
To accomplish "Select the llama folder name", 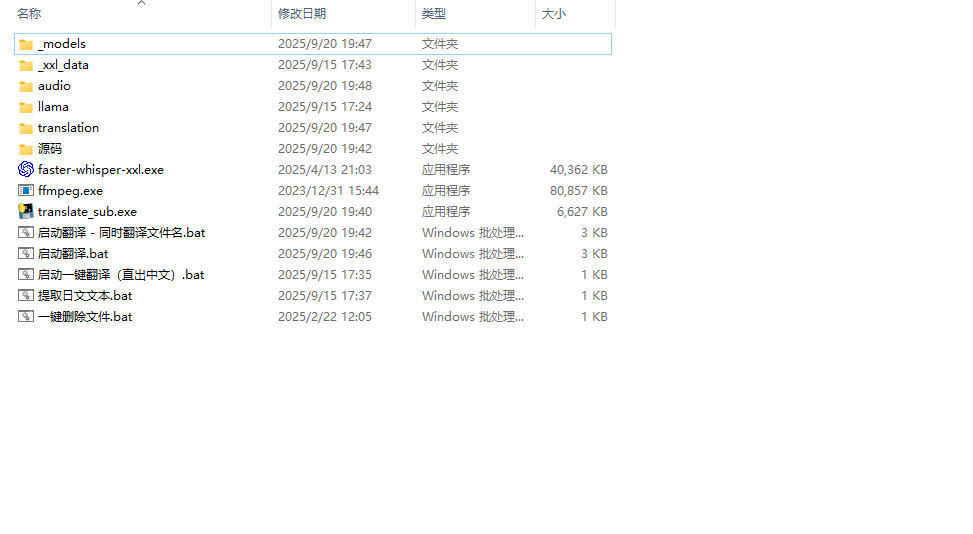I will click(53, 107).
